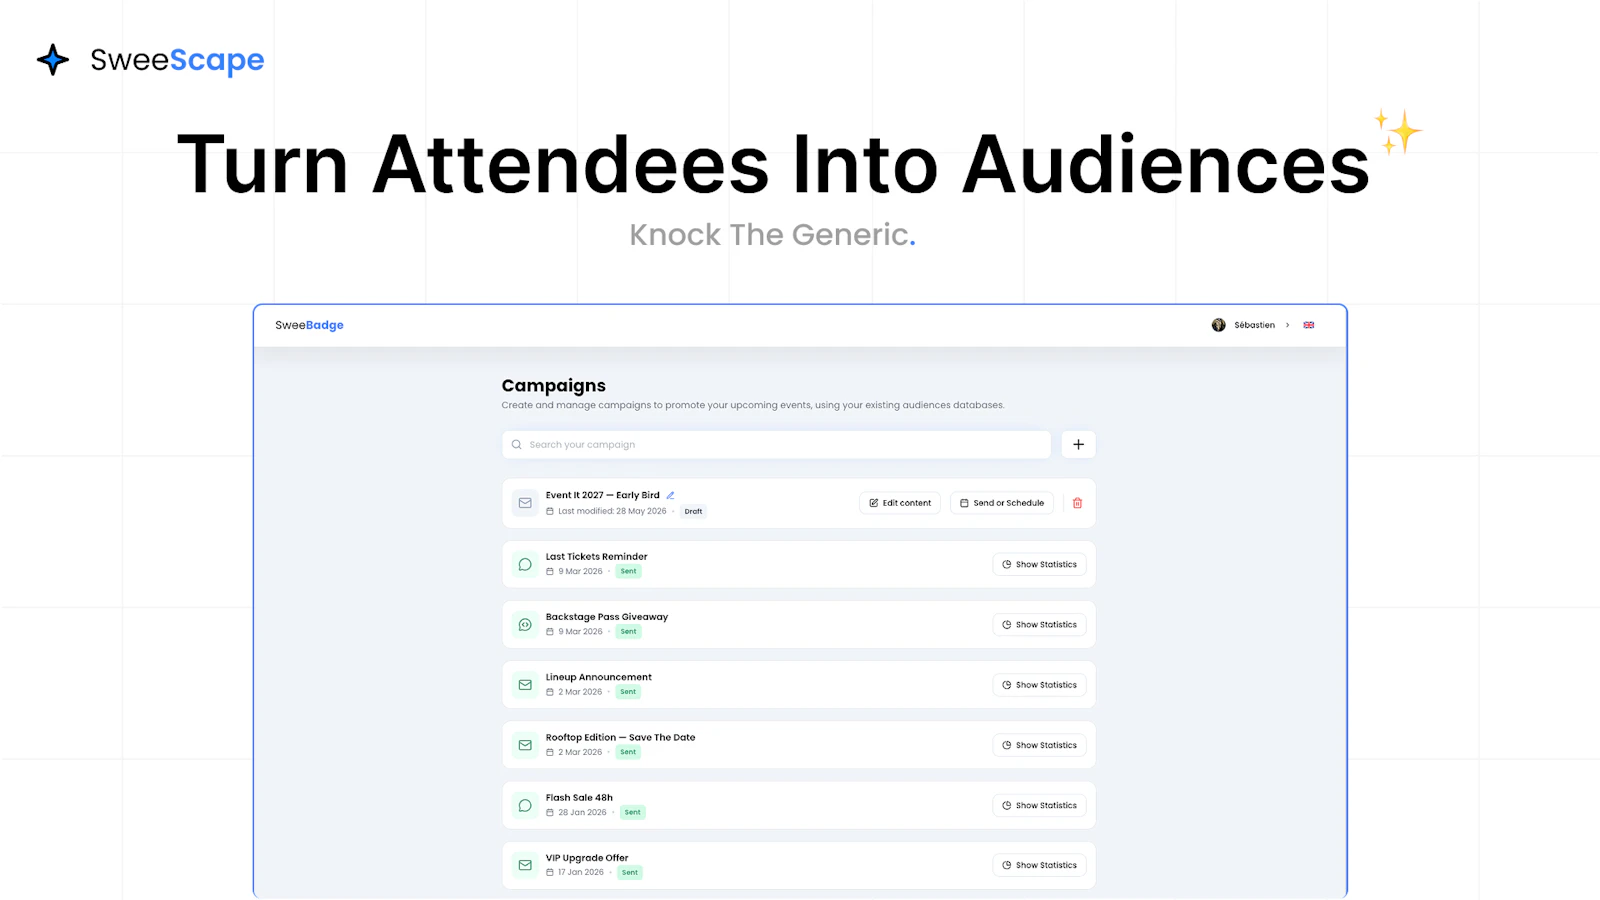Select the Lineup Announcement title
Screen dimensions: 1600x900
(598, 677)
